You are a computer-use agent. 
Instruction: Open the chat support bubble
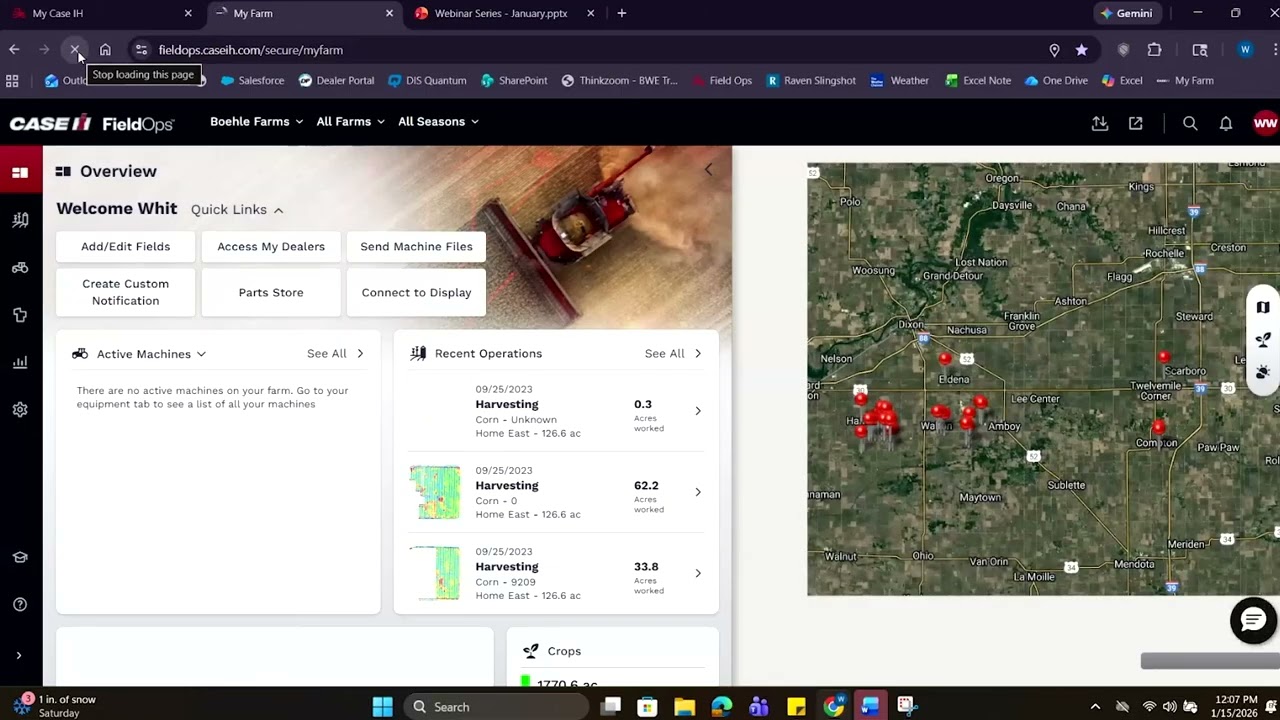[x=1253, y=621]
